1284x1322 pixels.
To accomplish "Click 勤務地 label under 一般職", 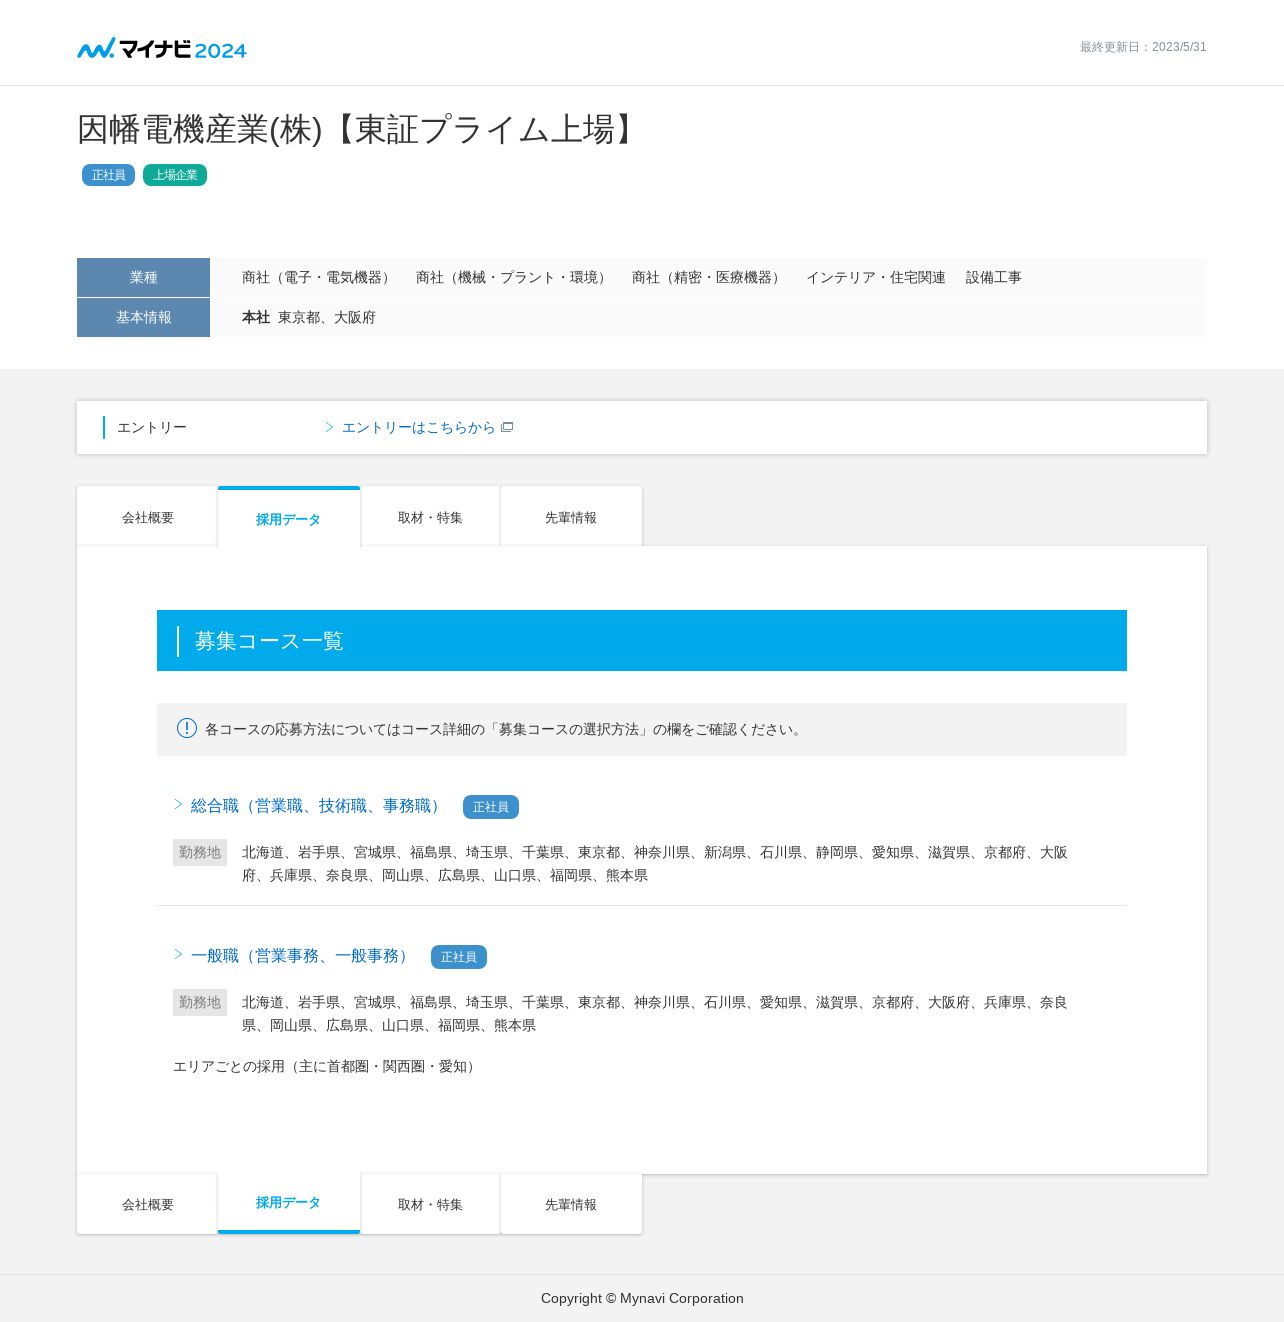I will pos(200,1002).
